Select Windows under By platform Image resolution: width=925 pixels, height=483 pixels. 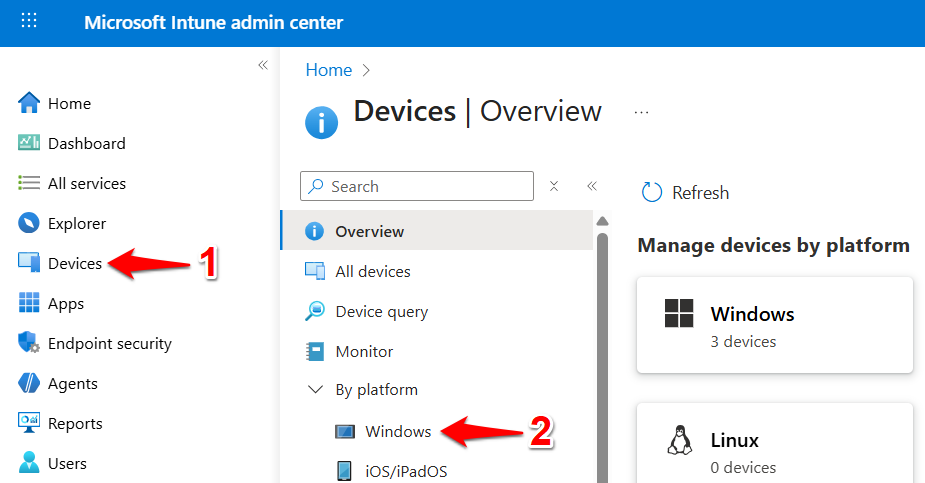398,432
